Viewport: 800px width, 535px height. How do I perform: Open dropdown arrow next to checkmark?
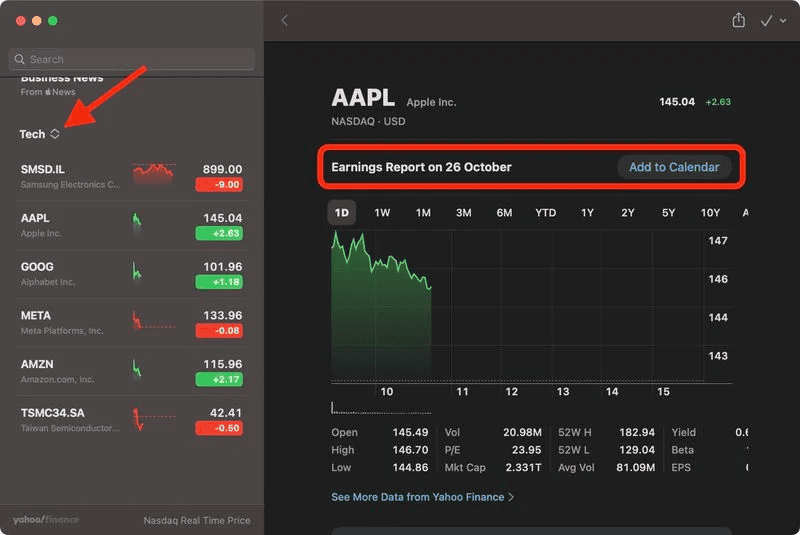(782, 21)
